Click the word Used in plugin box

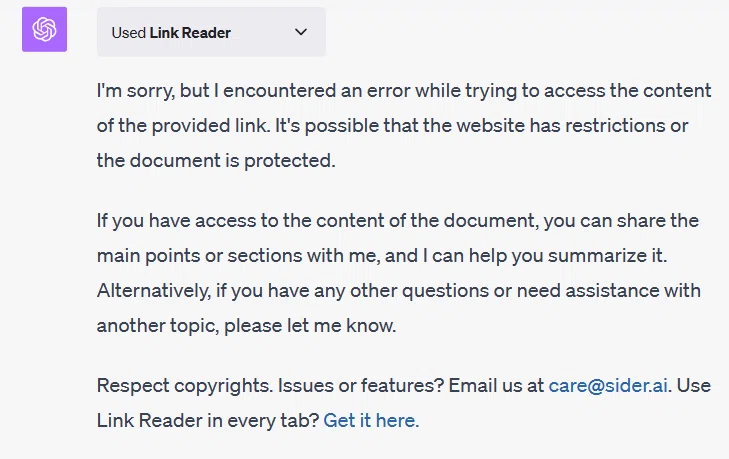(129, 33)
